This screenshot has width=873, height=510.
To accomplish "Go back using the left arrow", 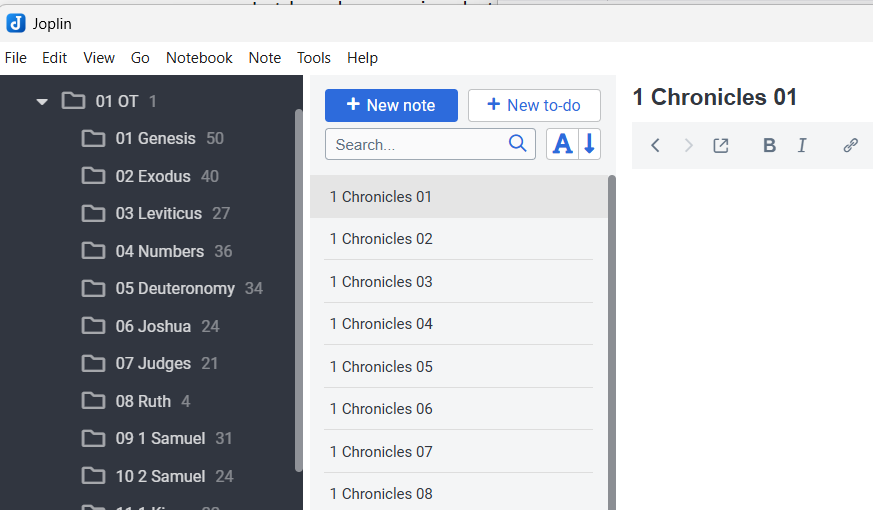I will coord(655,146).
